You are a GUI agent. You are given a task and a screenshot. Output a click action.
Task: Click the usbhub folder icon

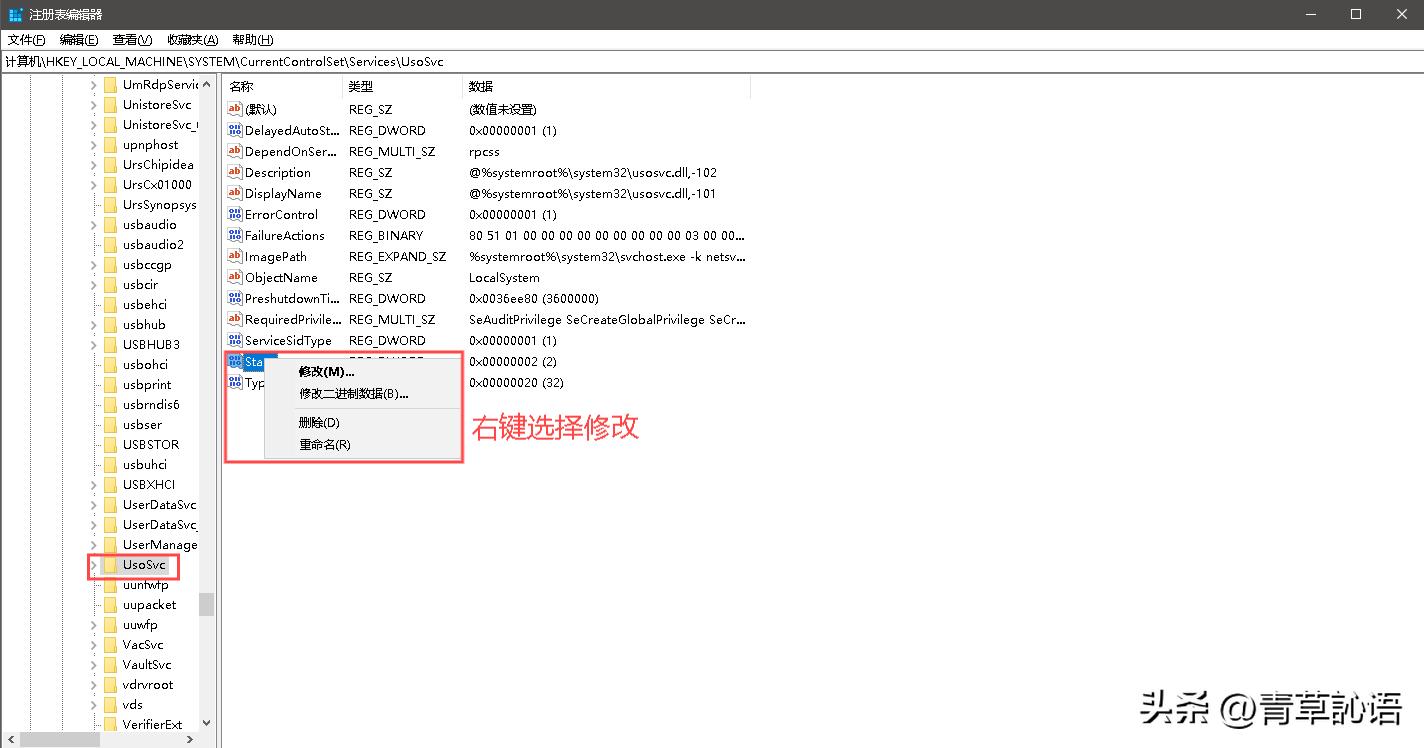point(110,325)
